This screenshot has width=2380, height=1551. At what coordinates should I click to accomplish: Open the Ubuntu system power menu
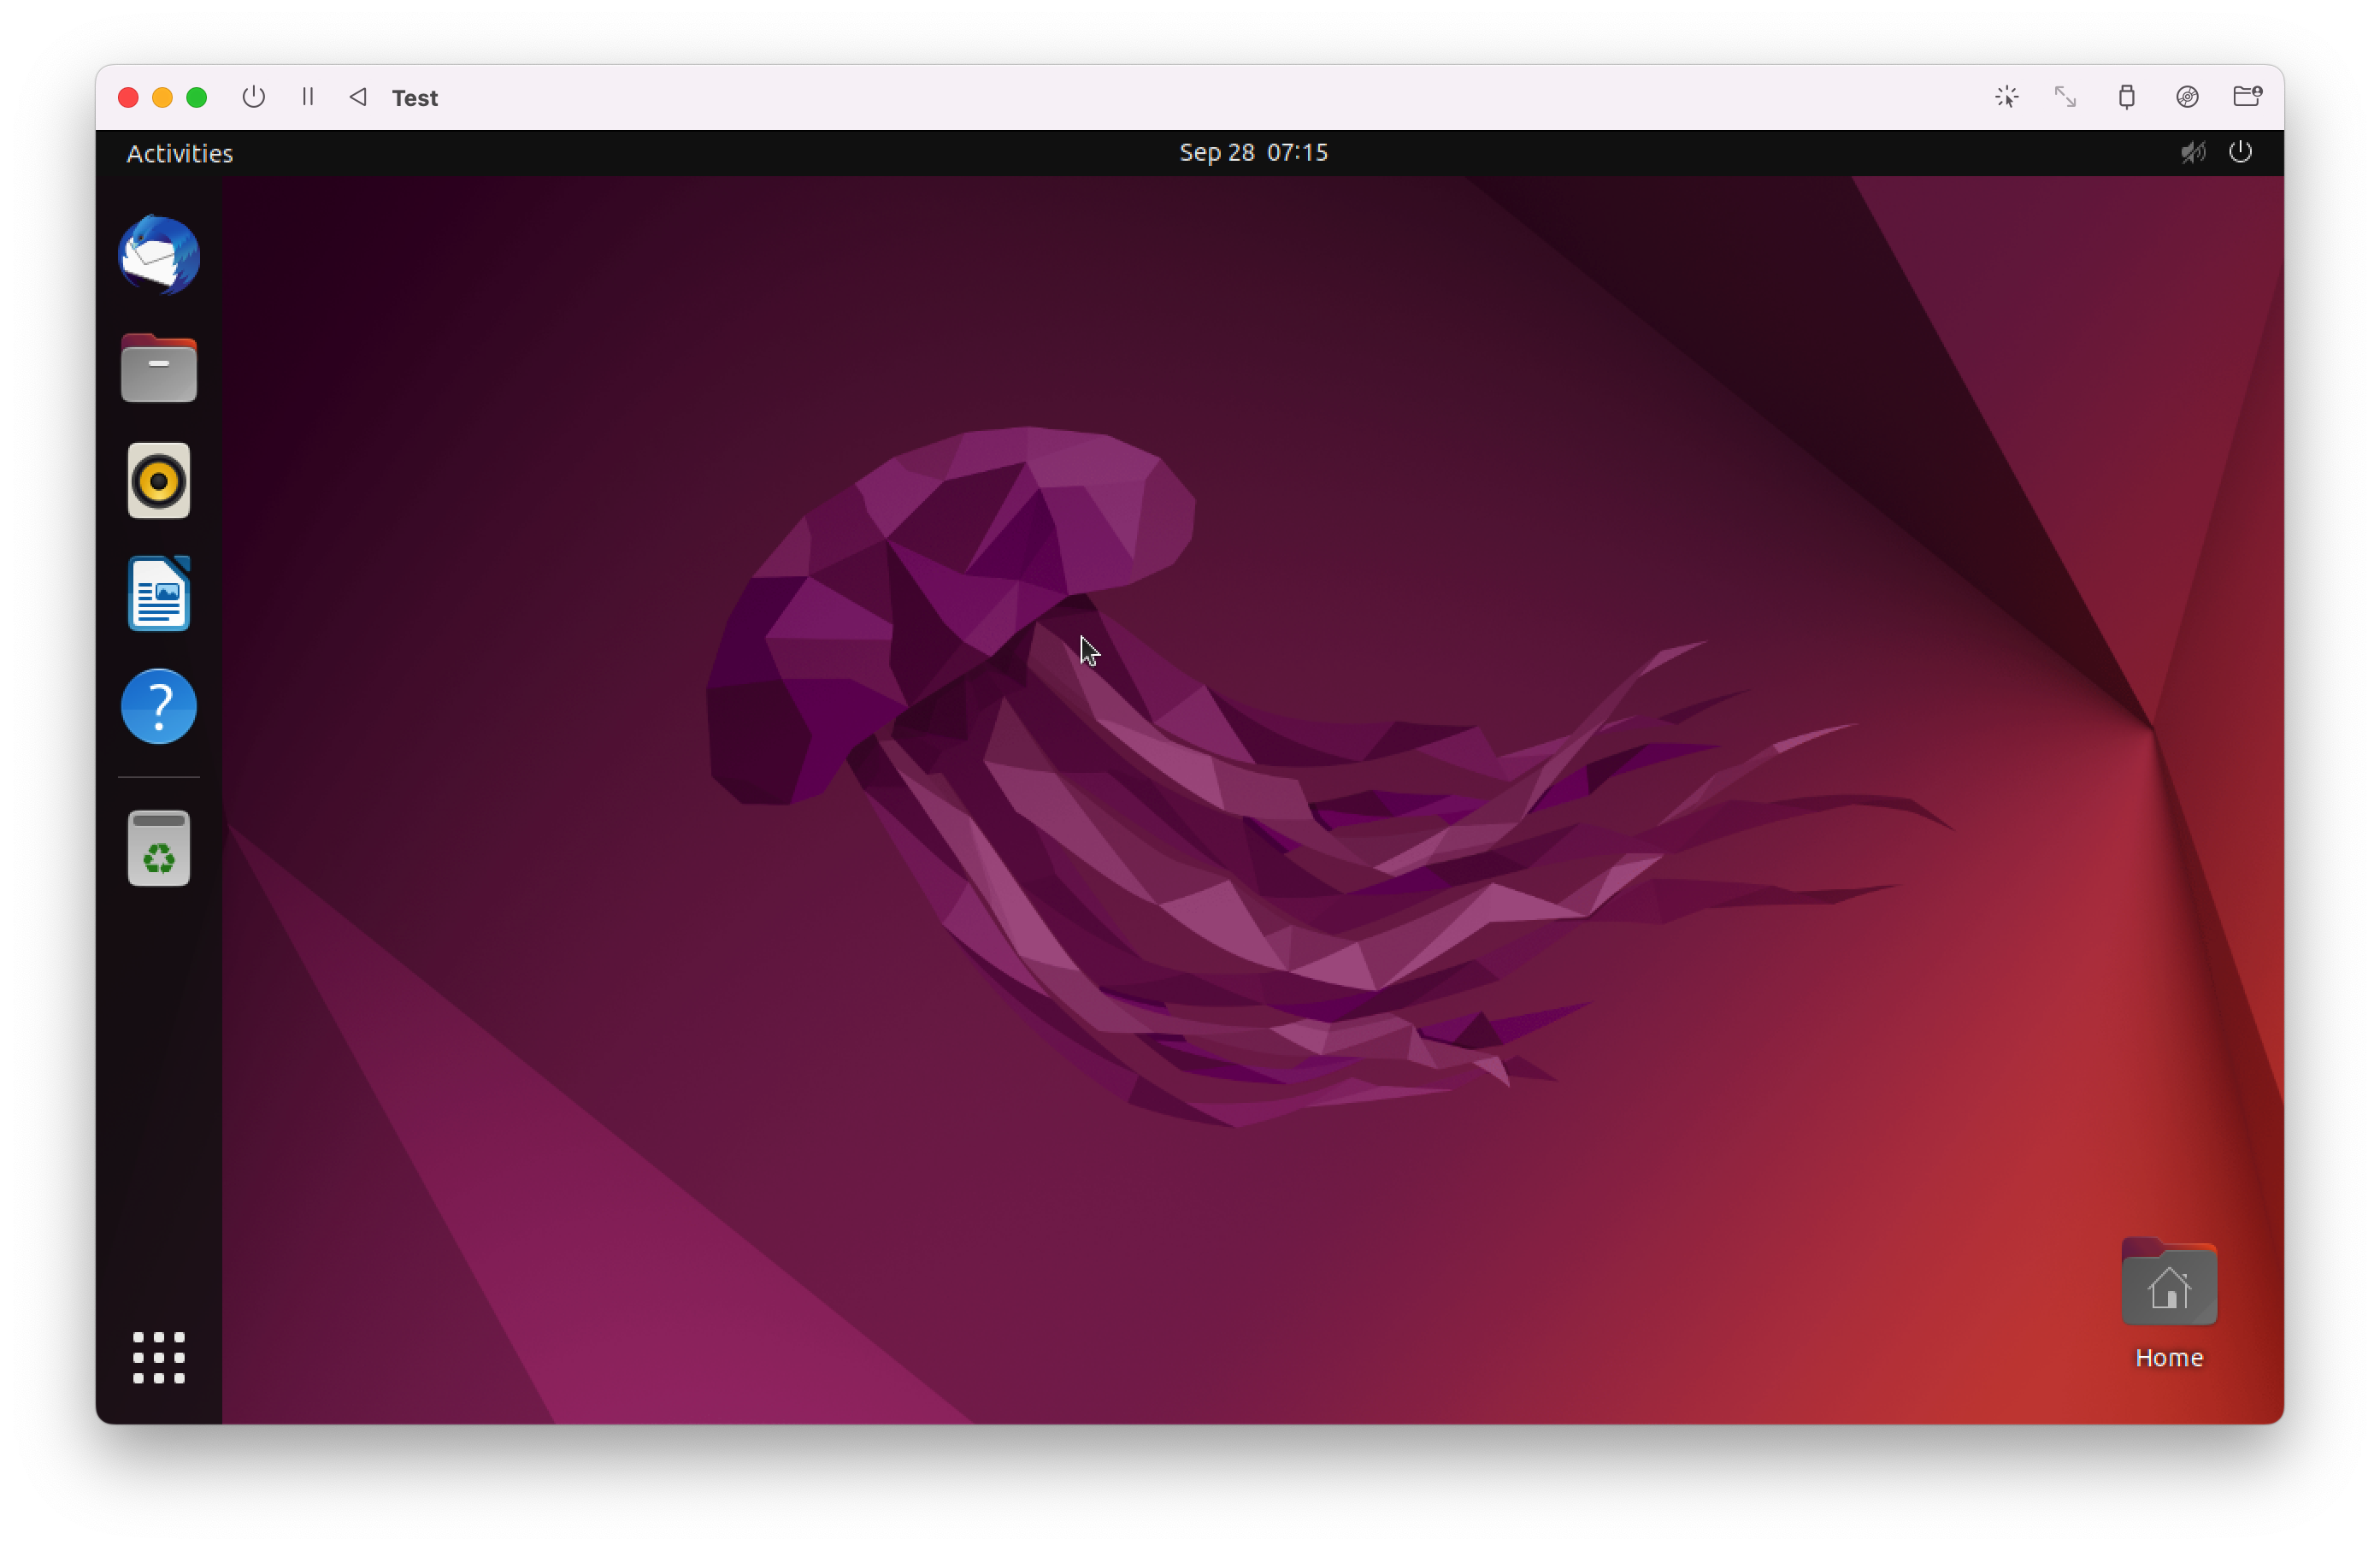(x=2240, y=153)
